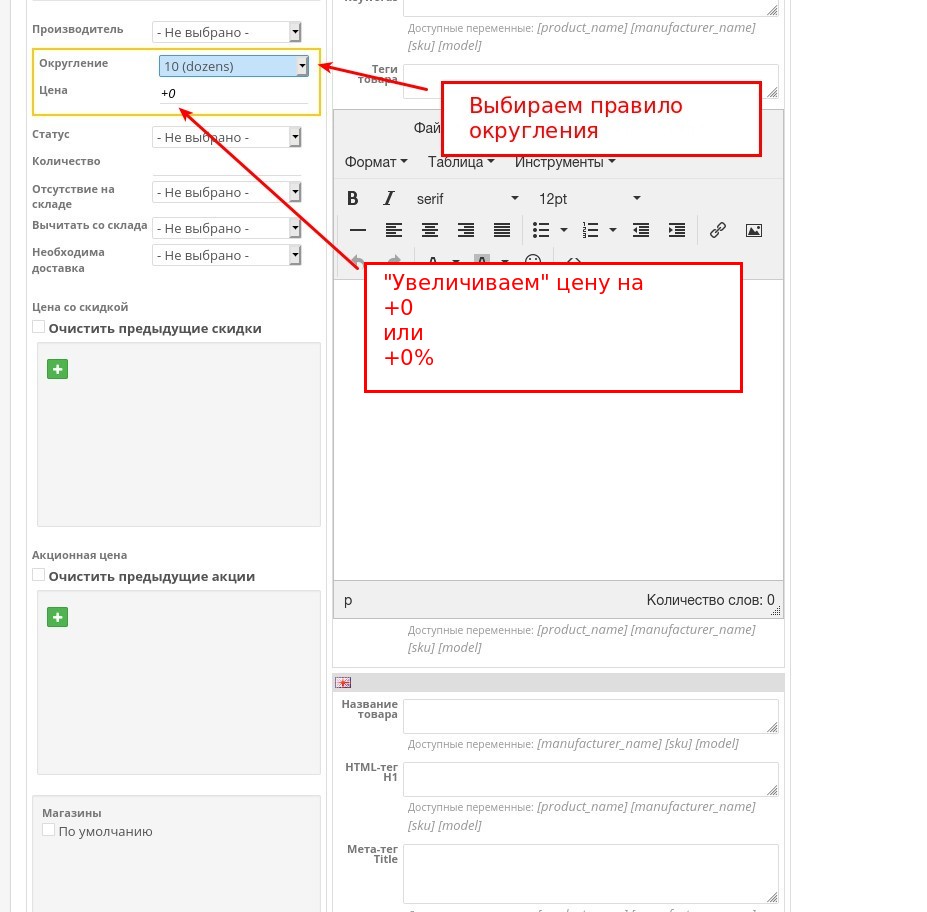927x912 pixels.
Task: Increase indent in the text editor
Action: [x=677, y=230]
